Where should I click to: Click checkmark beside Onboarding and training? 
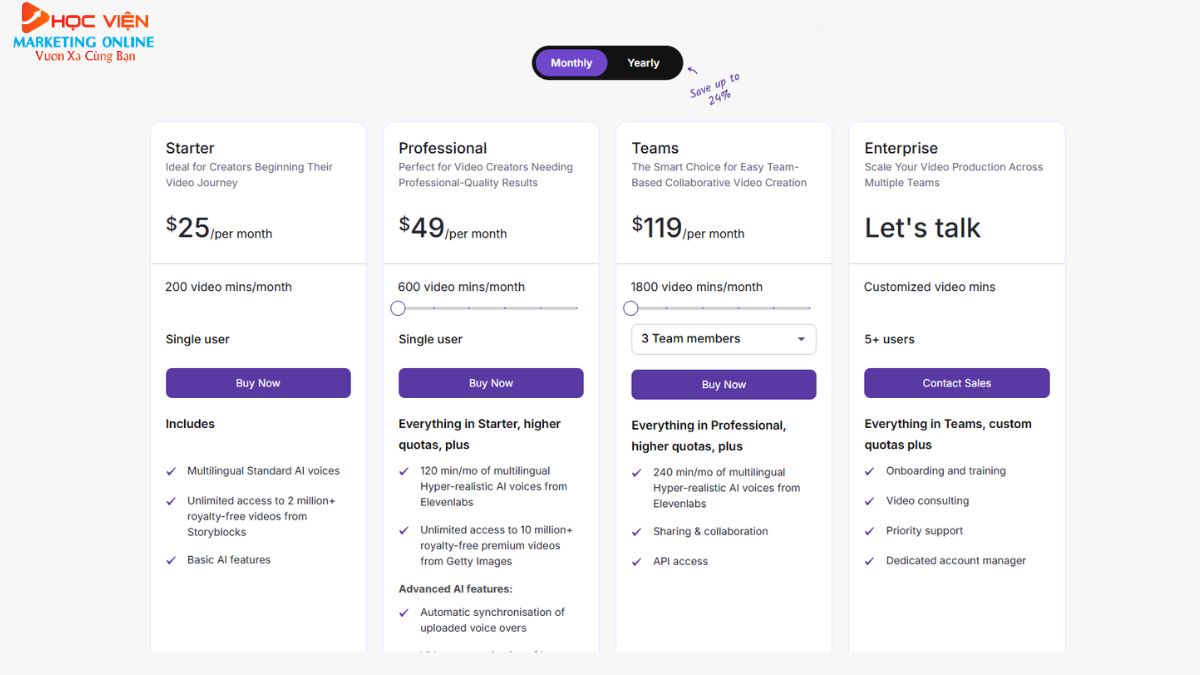870,471
